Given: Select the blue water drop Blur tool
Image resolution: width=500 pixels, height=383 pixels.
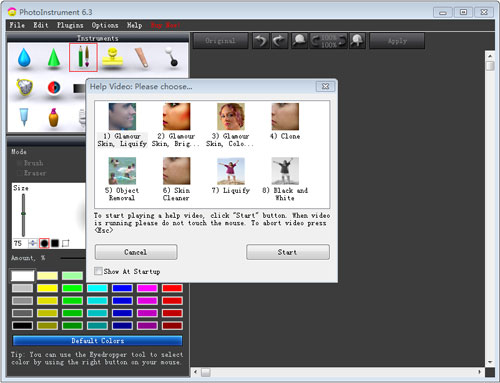Looking at the screenshot, I should (24, 58).
